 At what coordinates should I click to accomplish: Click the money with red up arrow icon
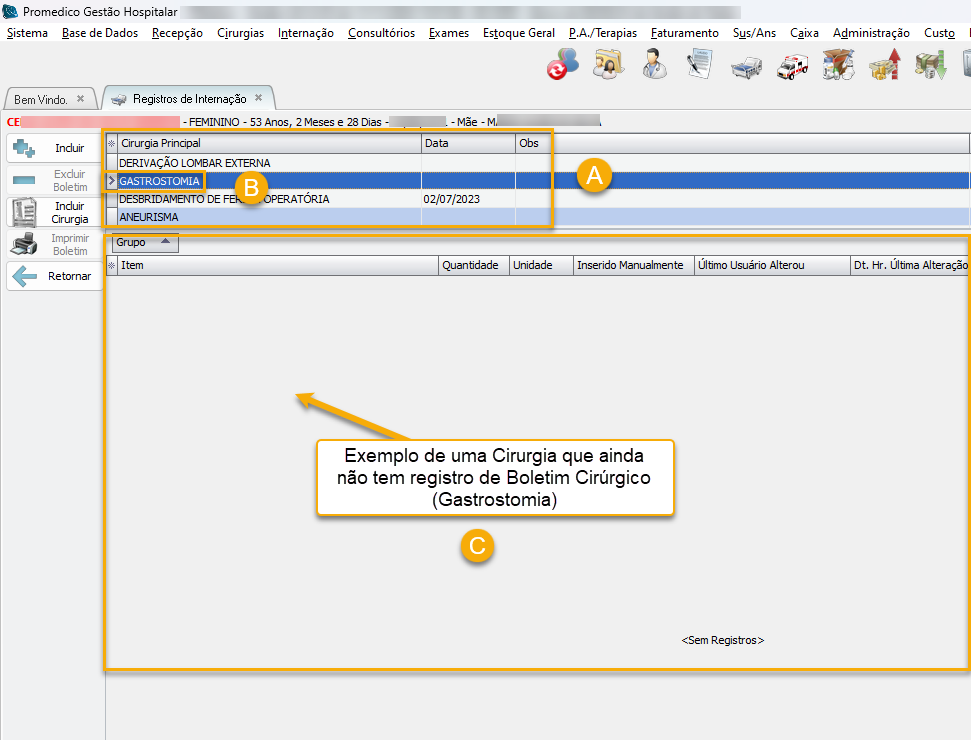(x=884, y=66)
